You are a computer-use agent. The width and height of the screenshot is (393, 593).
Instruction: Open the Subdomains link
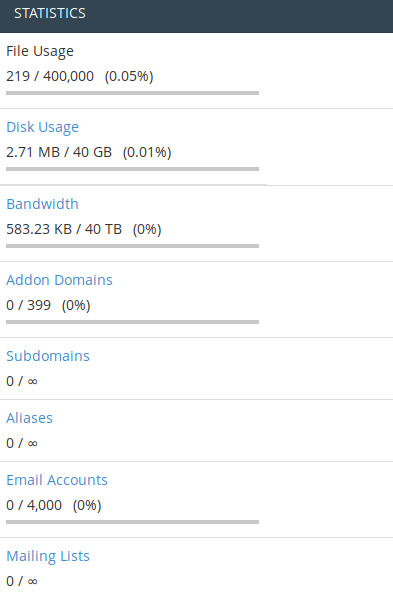point(48,356)
